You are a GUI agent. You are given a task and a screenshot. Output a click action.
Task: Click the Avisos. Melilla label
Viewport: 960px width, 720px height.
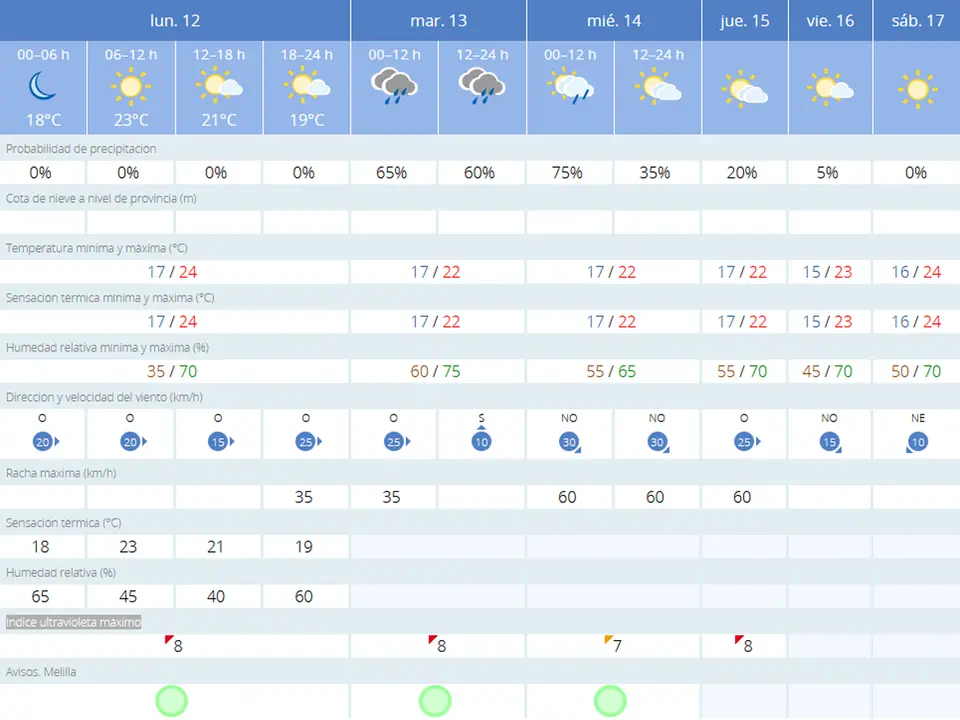[41, 672]
